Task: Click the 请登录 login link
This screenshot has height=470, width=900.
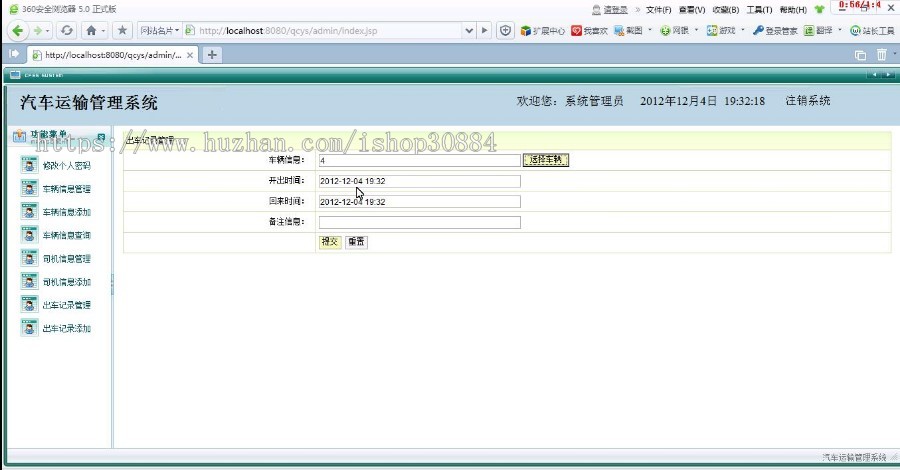Action: (x=615, y=10)
